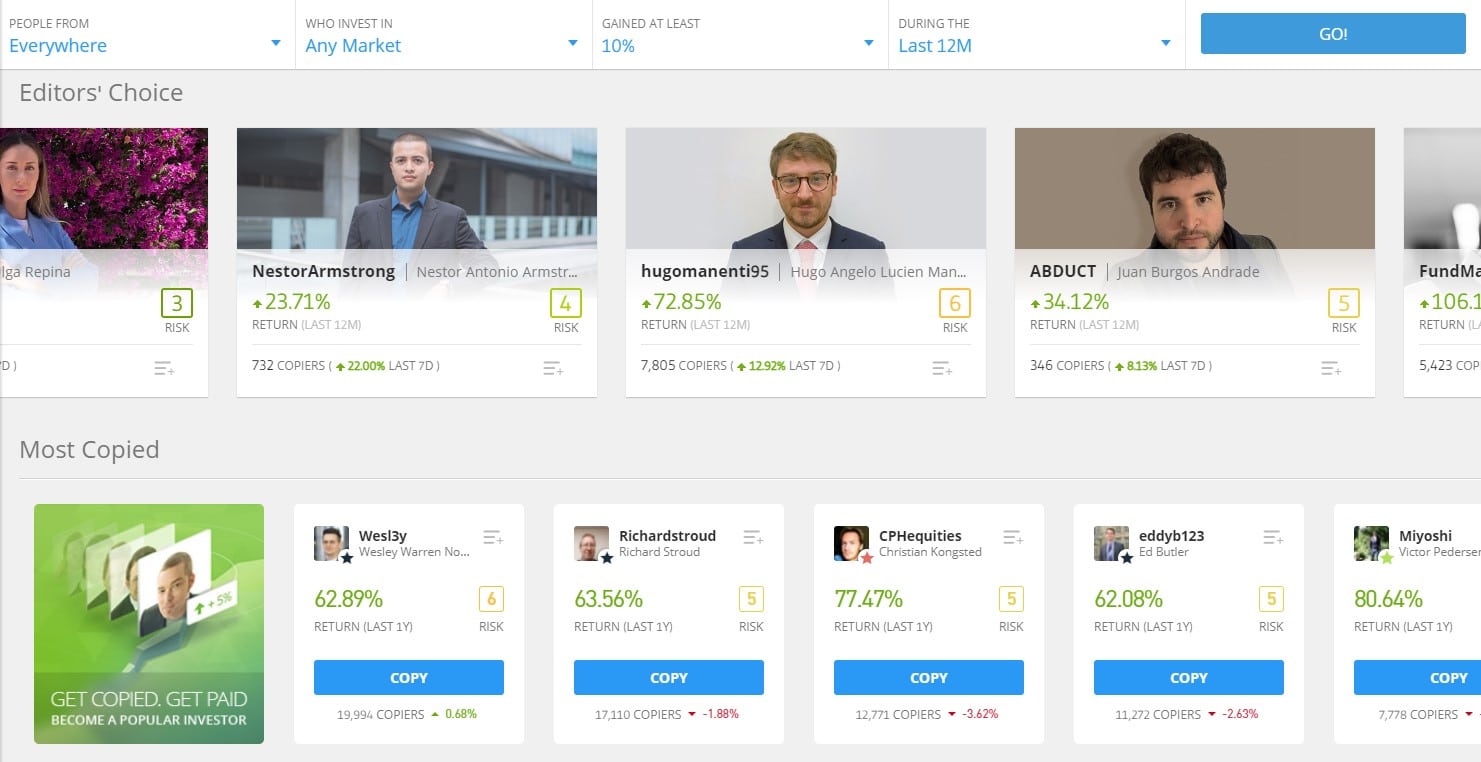This screenshot has width=1481, height=762.
Task: Copy Miyoshi's portfolio
Action: tap(1417, 677)
